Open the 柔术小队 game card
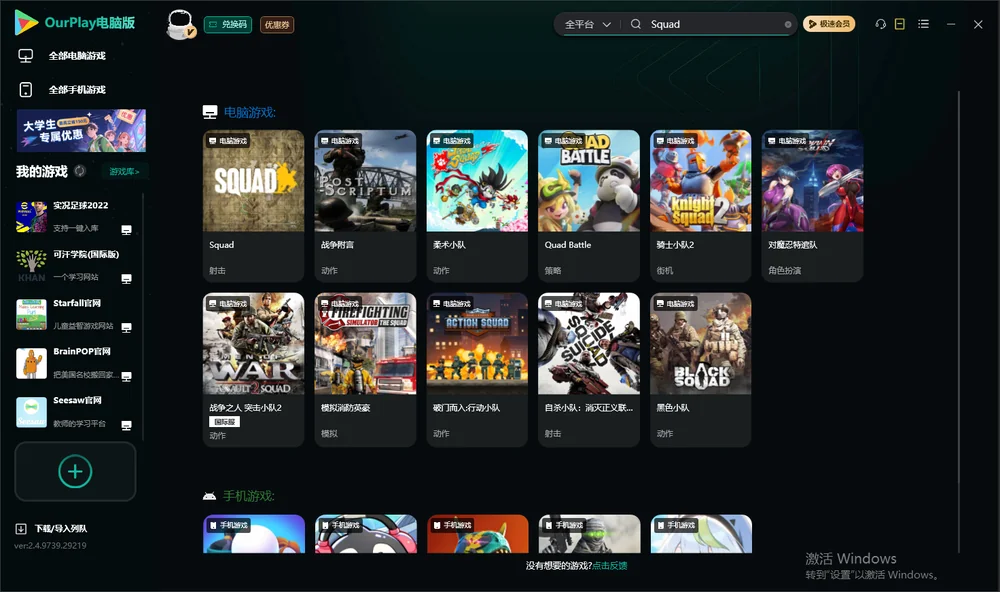The height and width of the screenshot is (592, 1000). [477, 205]
